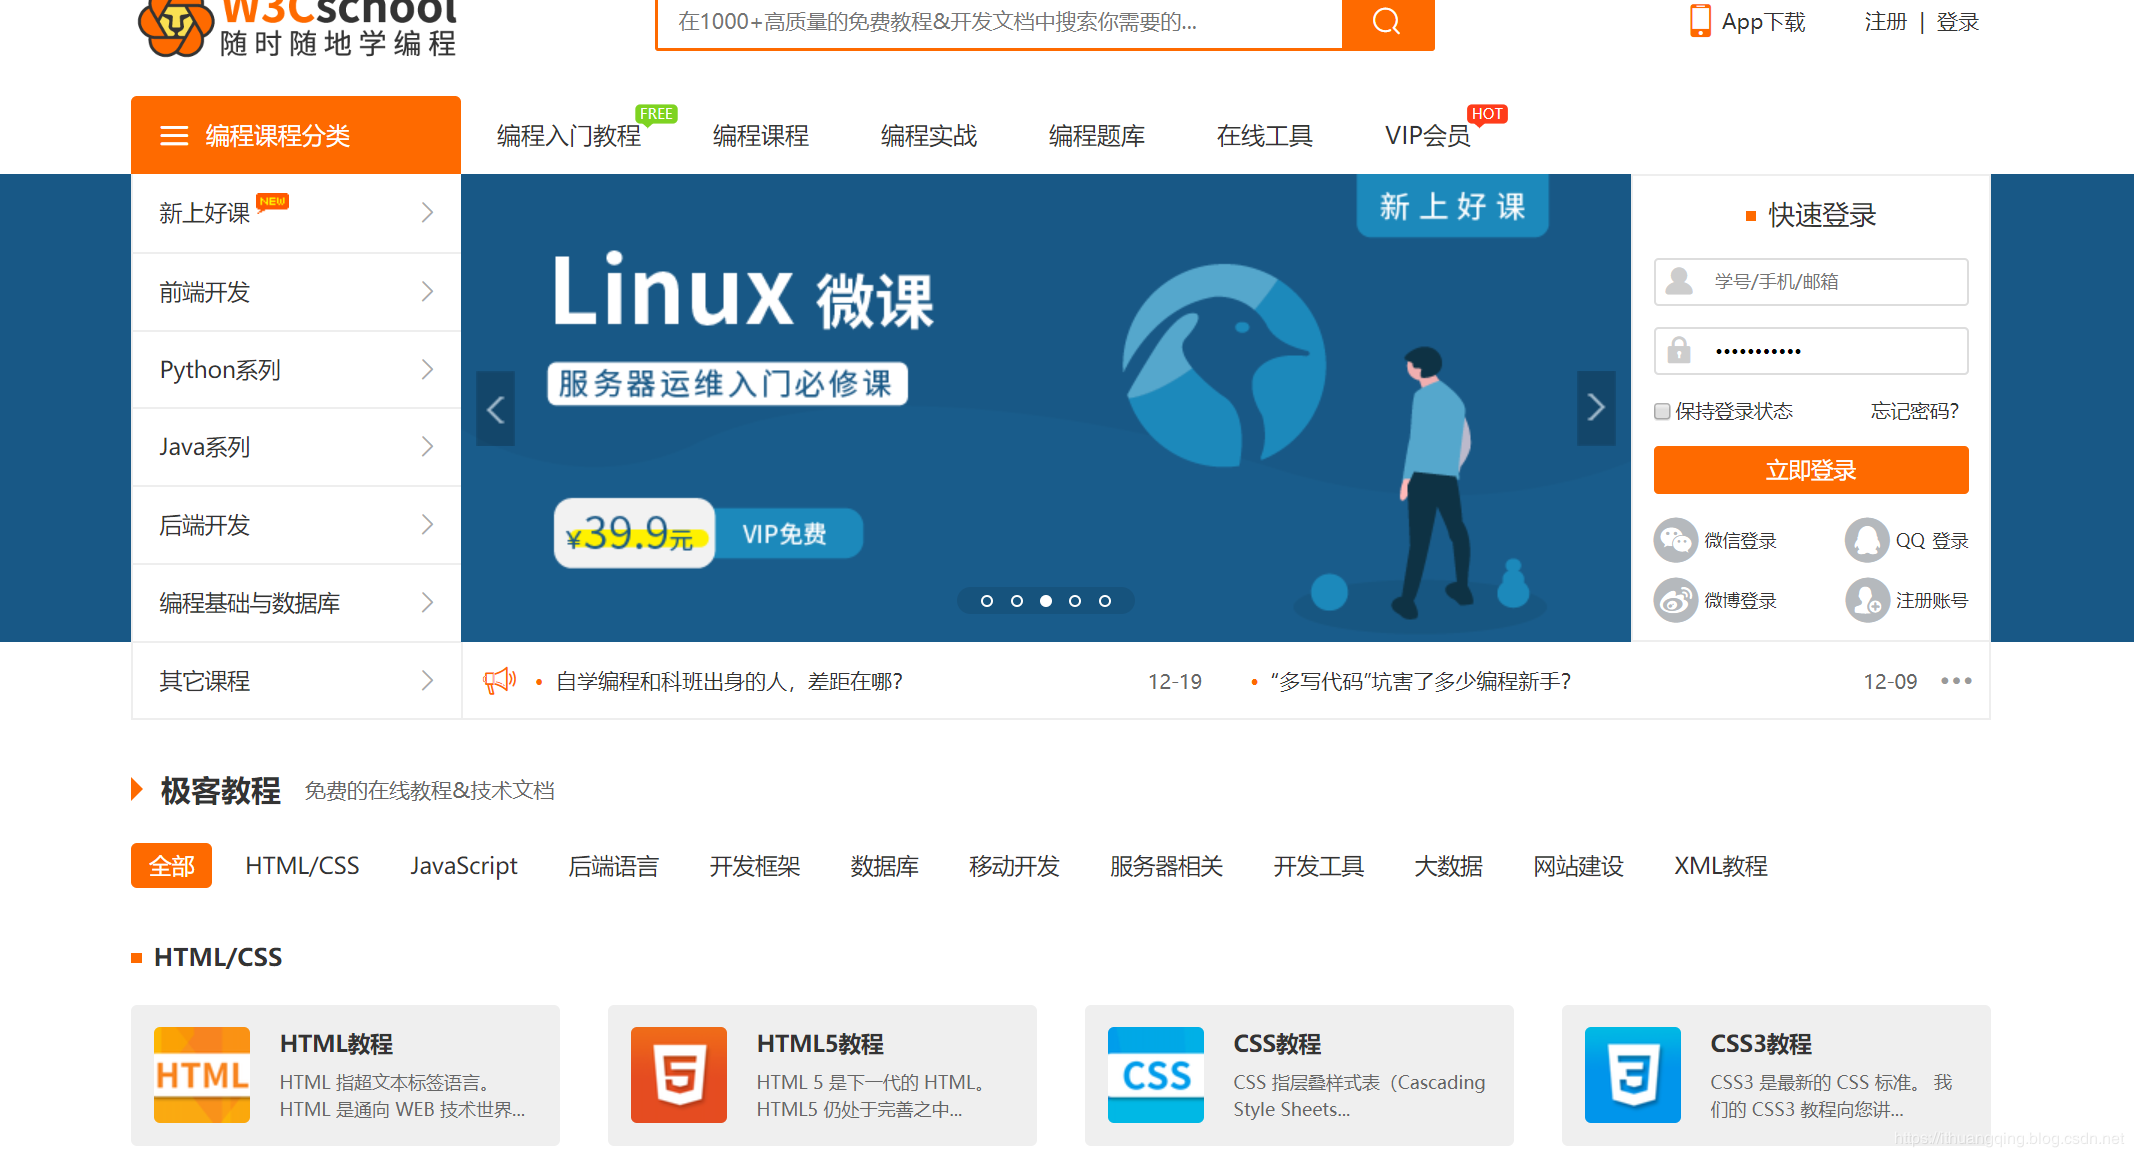Expand the 前端开发 category arrow
Image resolution: width=2134 pixels, height=1157 pixels.
coord(427,292)
